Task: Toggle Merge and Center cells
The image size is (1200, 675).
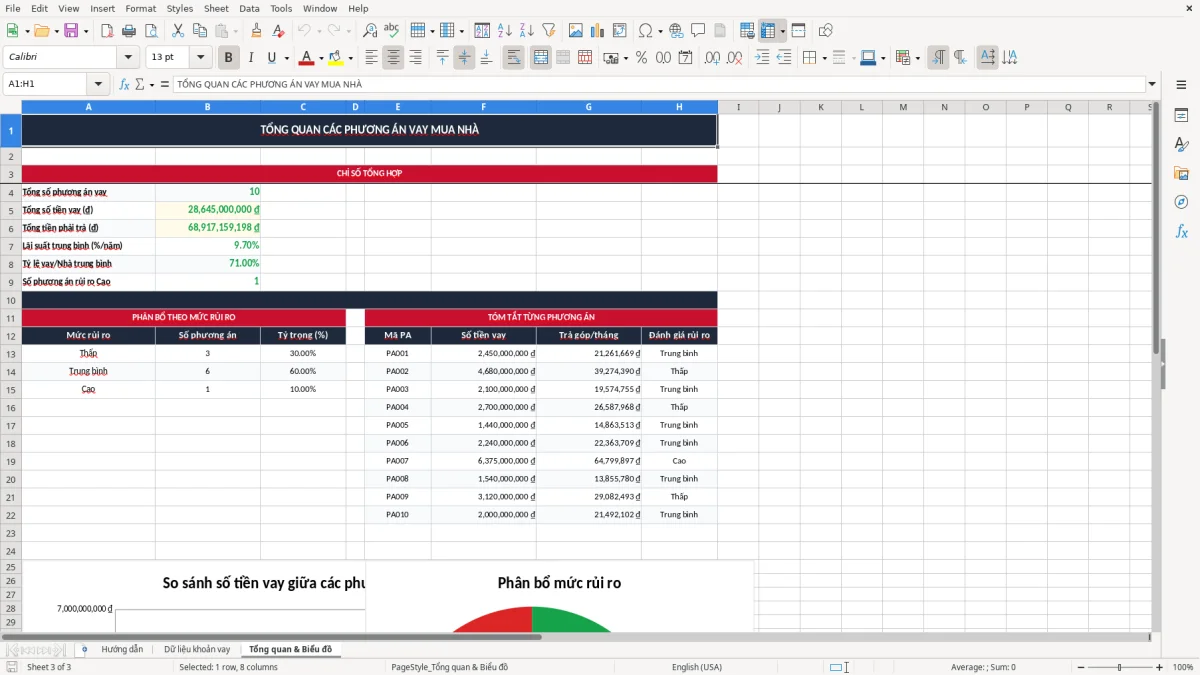Action: (541, 58)
